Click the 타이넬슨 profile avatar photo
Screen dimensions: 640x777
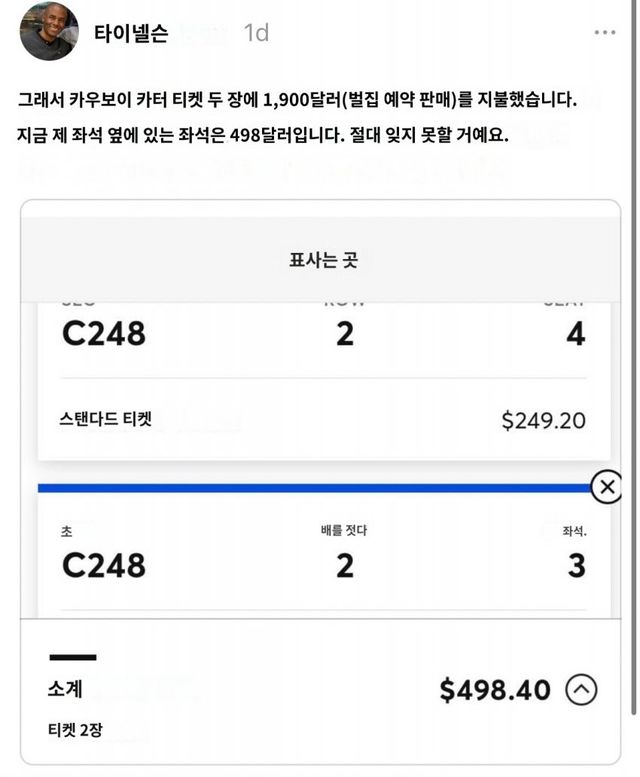49,31
